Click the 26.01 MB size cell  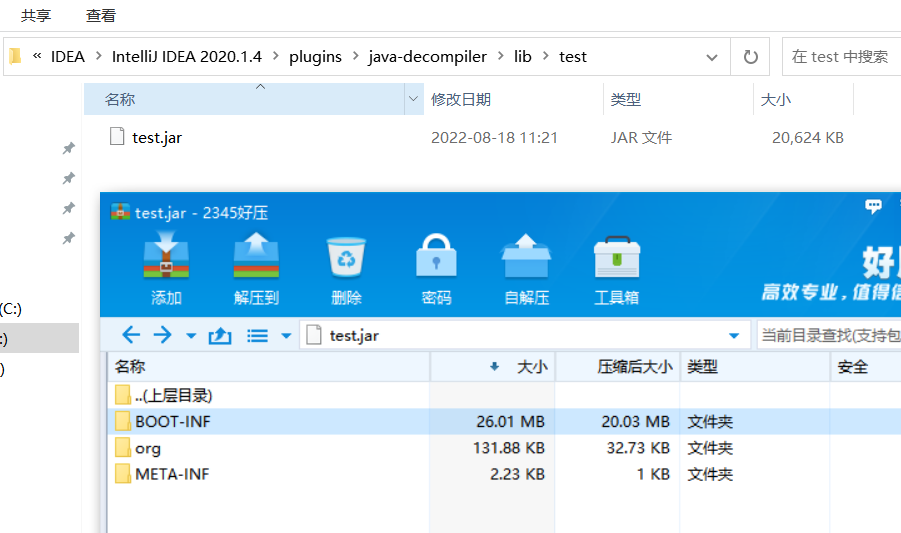pos(510,422)
